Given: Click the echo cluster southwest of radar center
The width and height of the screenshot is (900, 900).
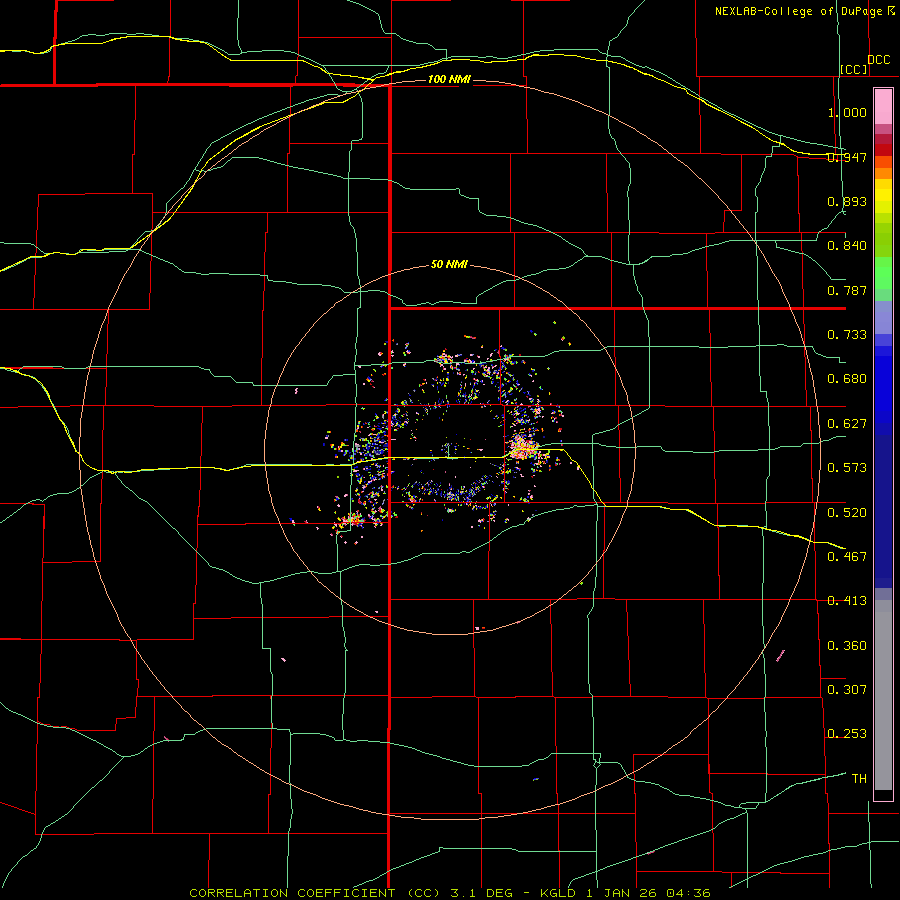Looking at the screenshot, I should click(x=350, y=521).
